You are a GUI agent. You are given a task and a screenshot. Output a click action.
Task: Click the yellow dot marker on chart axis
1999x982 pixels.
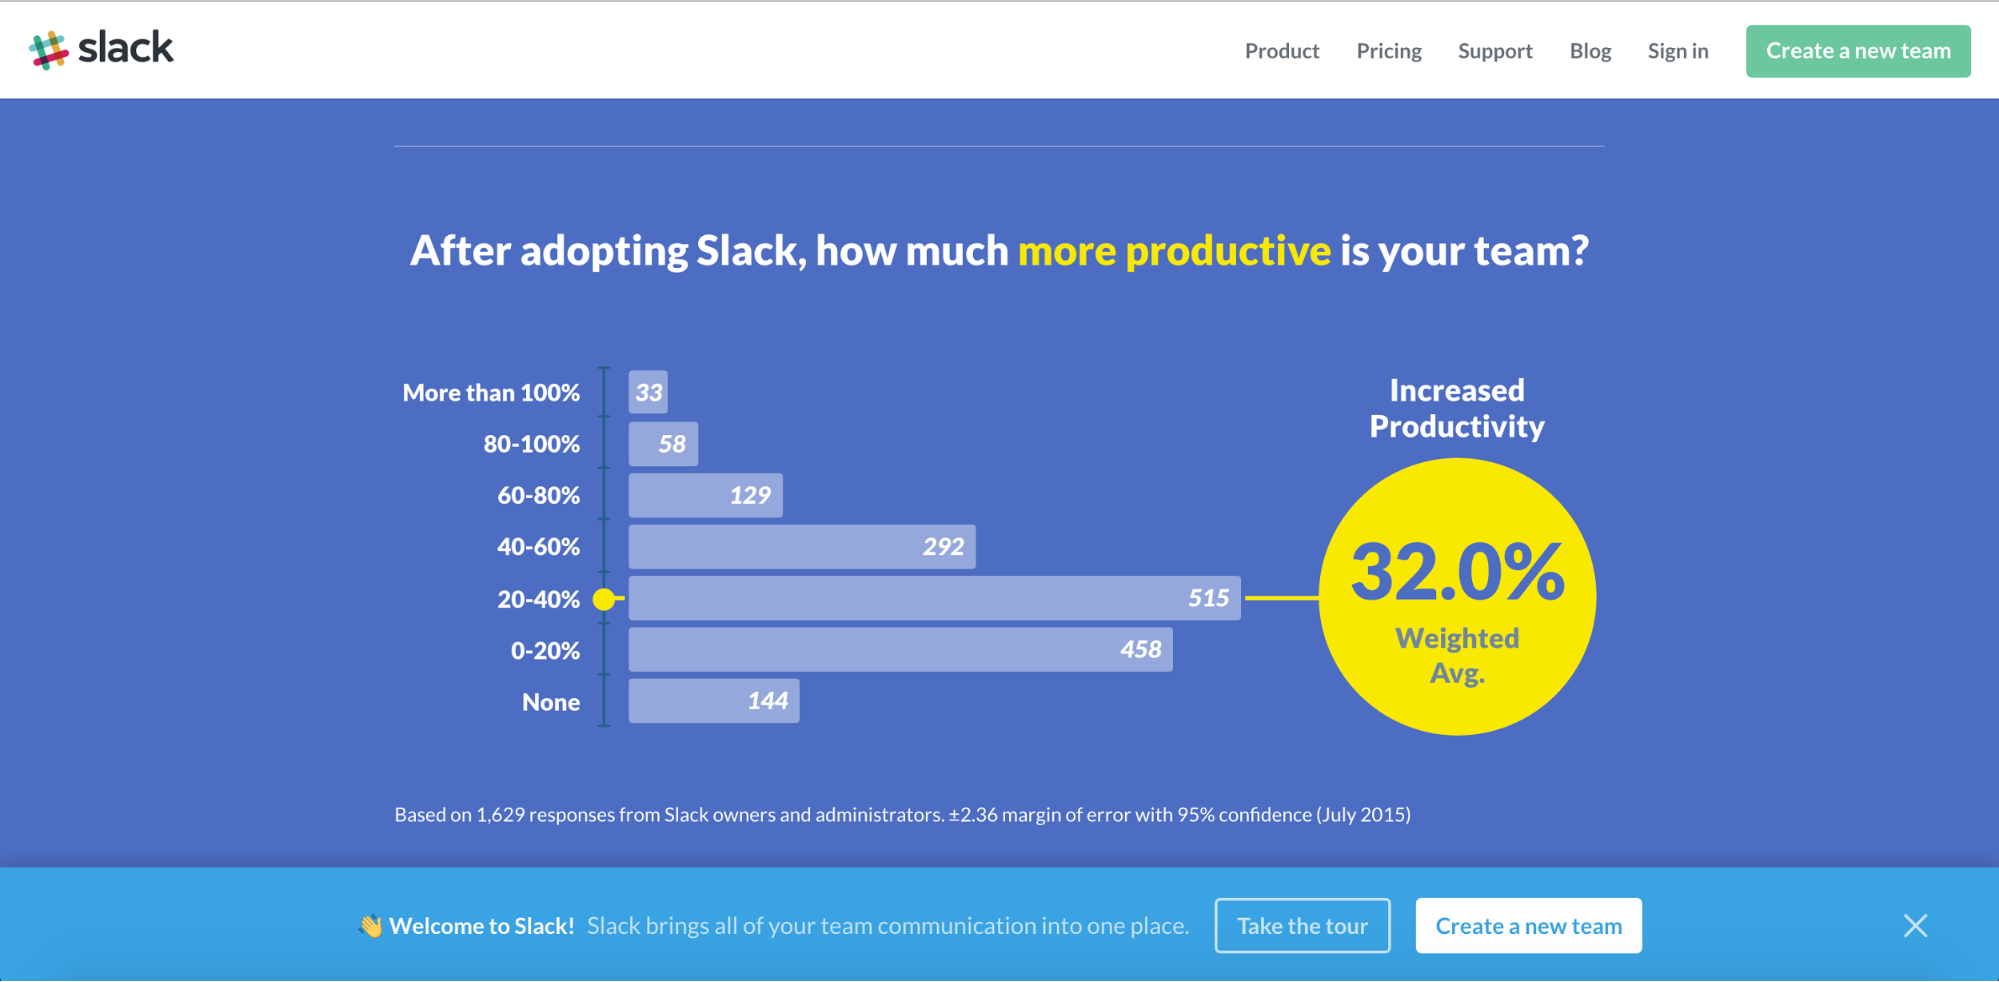pyautogui.click(x=604, y=599)
